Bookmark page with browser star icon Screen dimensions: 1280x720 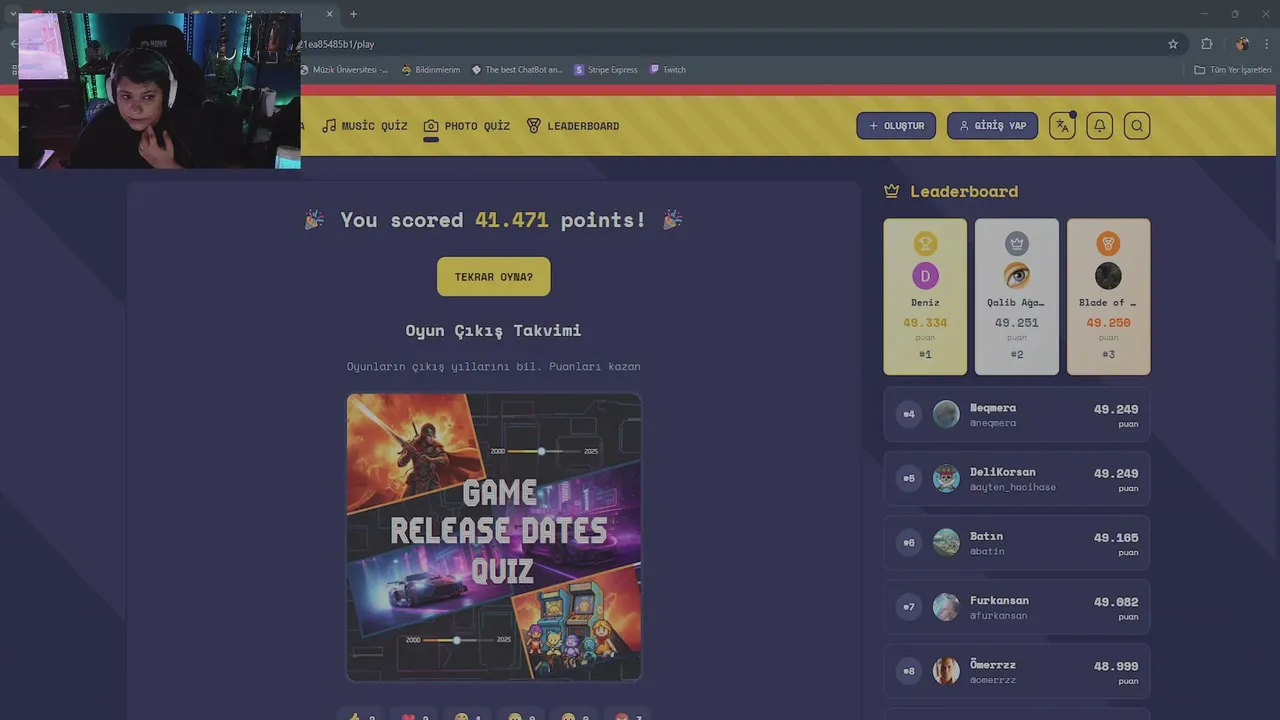[x=1173, y=44]
